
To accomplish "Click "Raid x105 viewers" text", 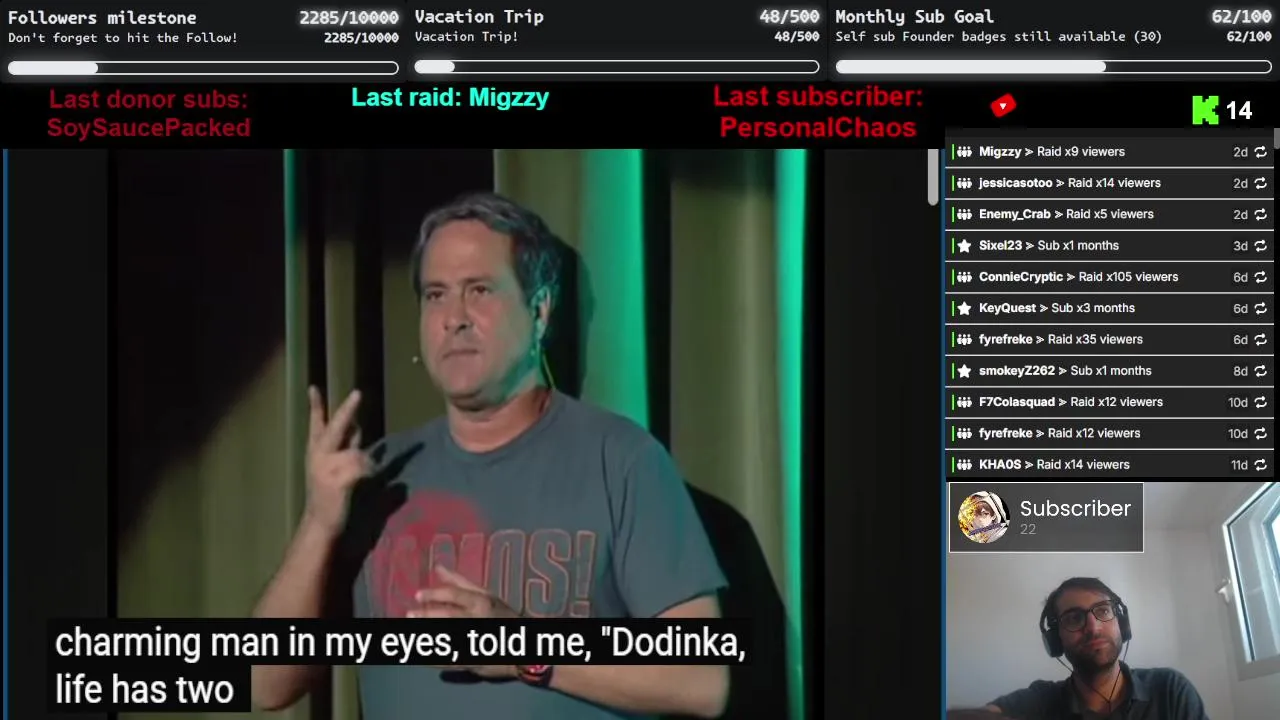I will (1128, 277).
